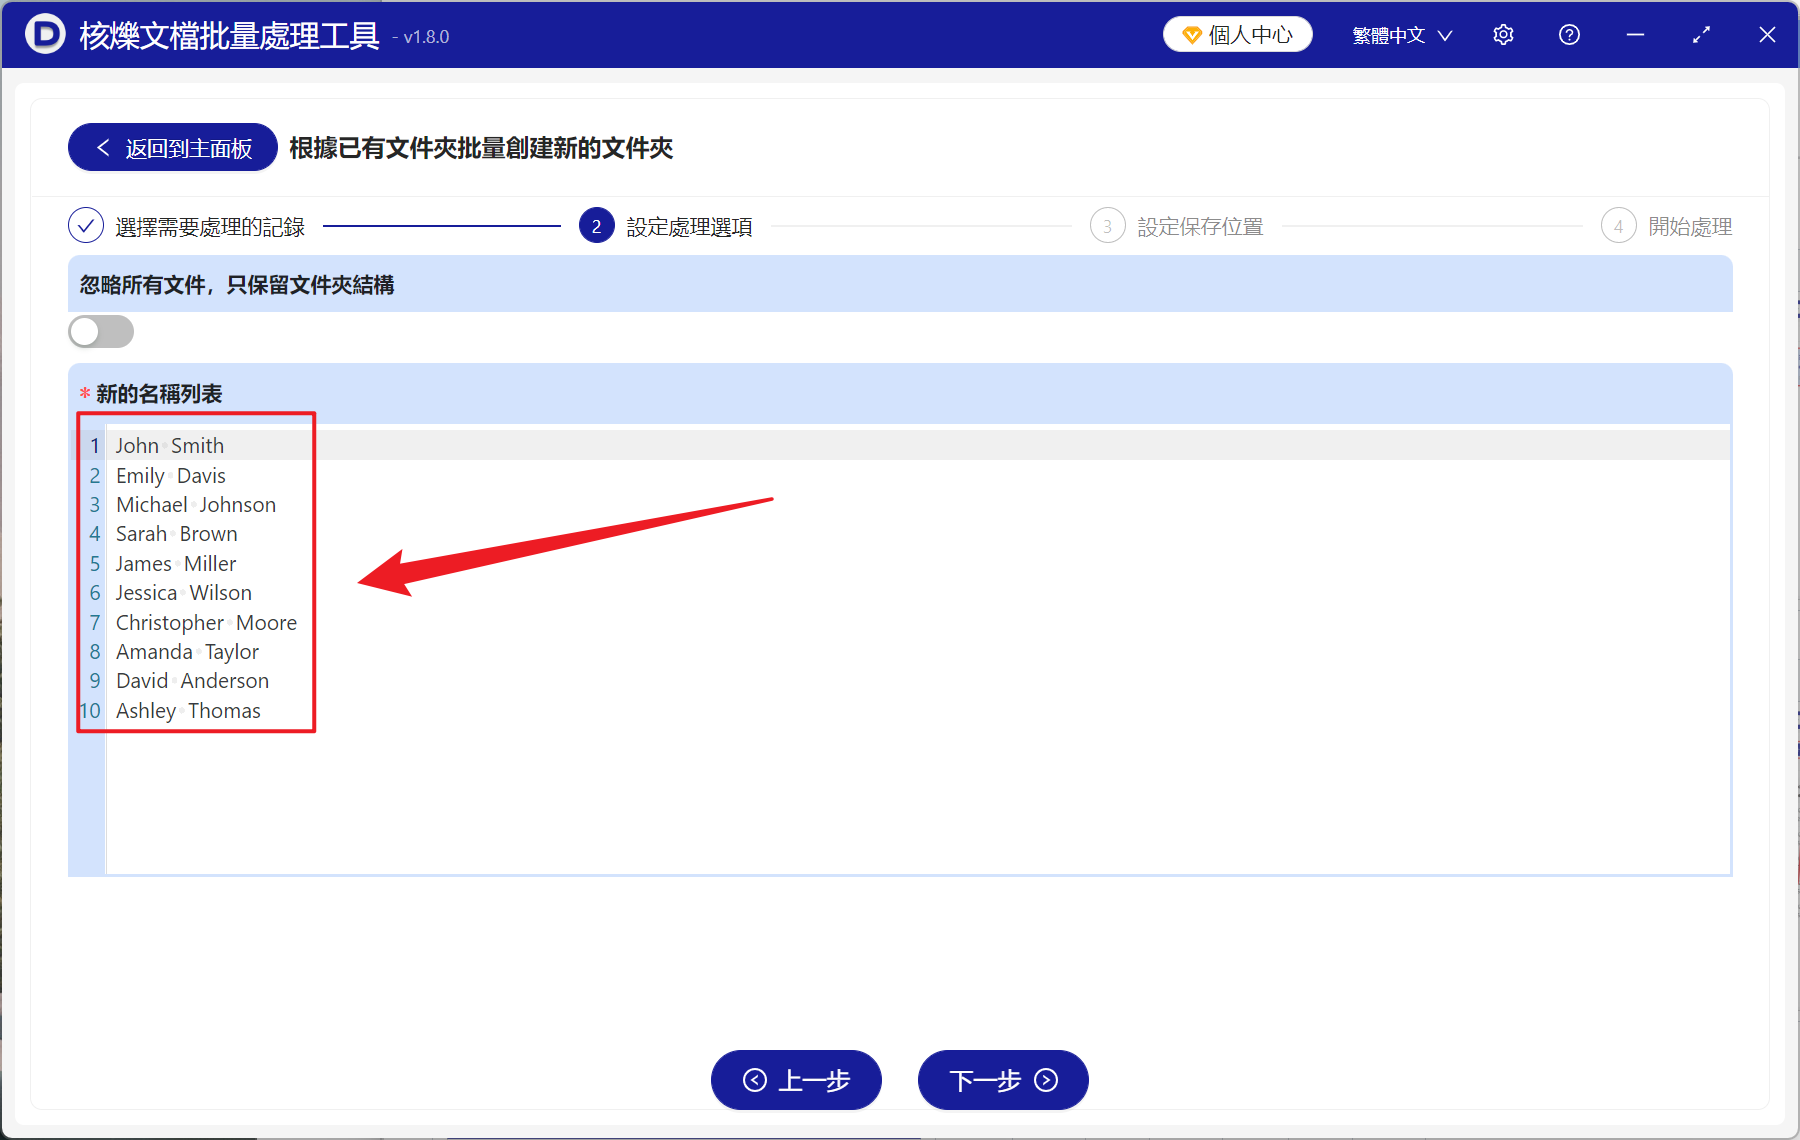Select step 3 設定保存位置
Screen dimensions: 1800x1140
pyautogui.click(x=1107, y=226)
